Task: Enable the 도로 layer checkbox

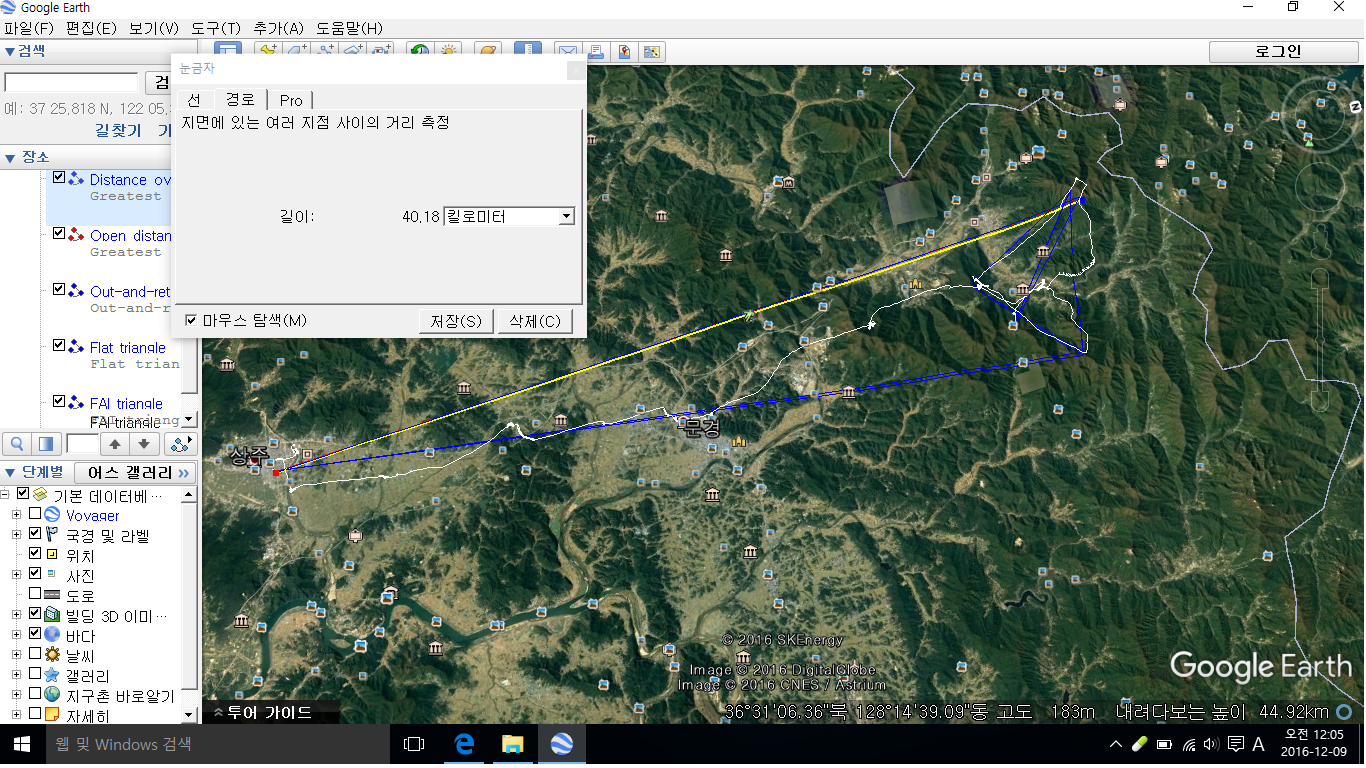Action: tap(35, 595)
